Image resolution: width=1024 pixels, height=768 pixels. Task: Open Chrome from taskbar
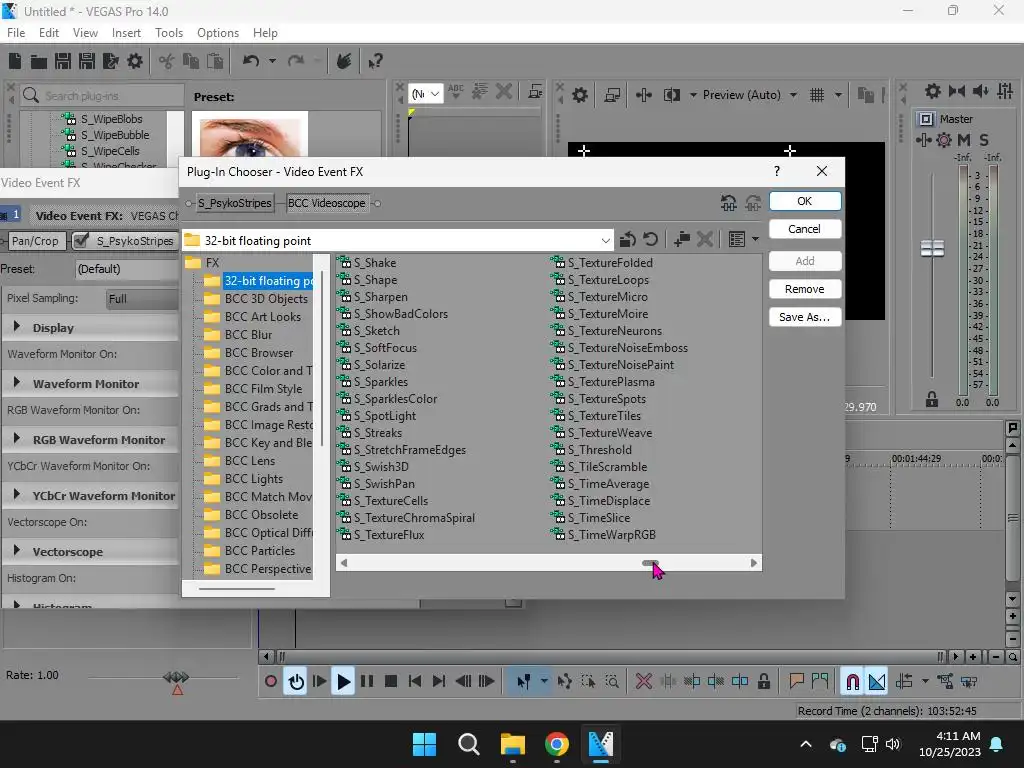pos(556,744)
